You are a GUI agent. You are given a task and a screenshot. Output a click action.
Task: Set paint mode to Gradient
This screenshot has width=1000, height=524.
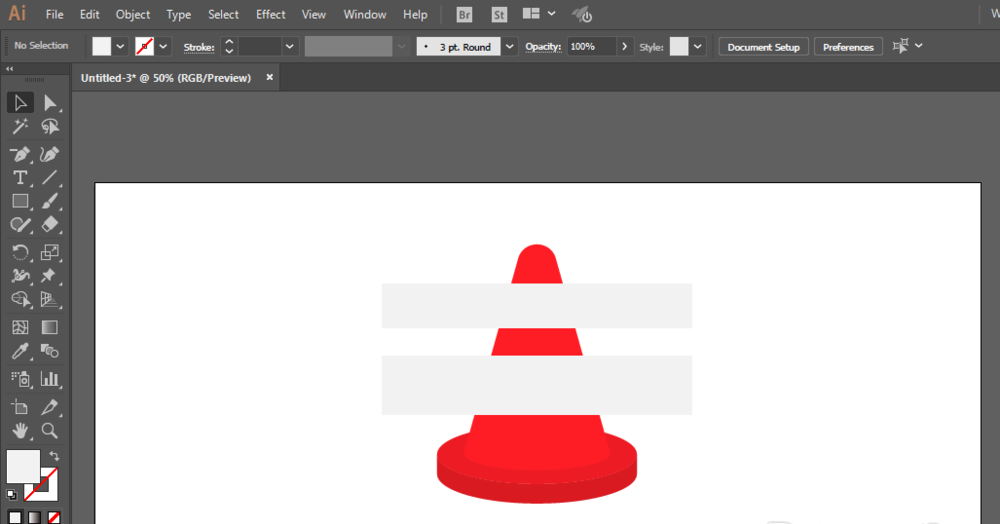coord(34,517)
